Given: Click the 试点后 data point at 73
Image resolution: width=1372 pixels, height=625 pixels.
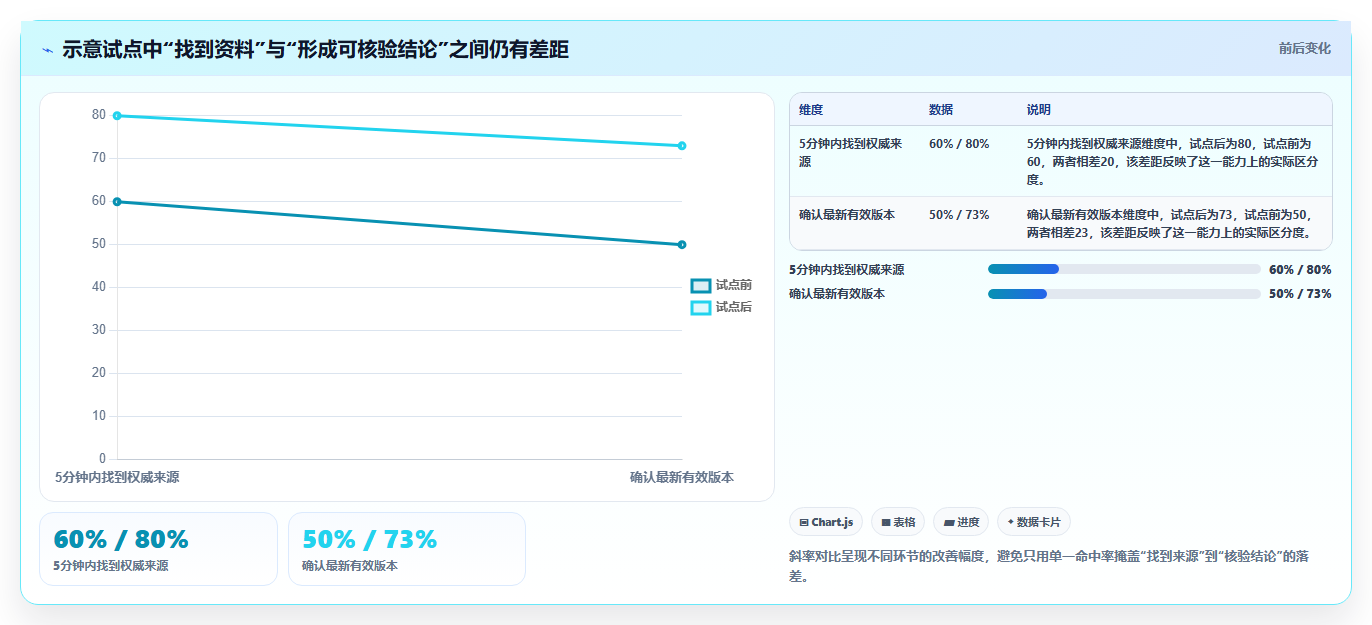Looking at the screenshot, I should point(682,146).
